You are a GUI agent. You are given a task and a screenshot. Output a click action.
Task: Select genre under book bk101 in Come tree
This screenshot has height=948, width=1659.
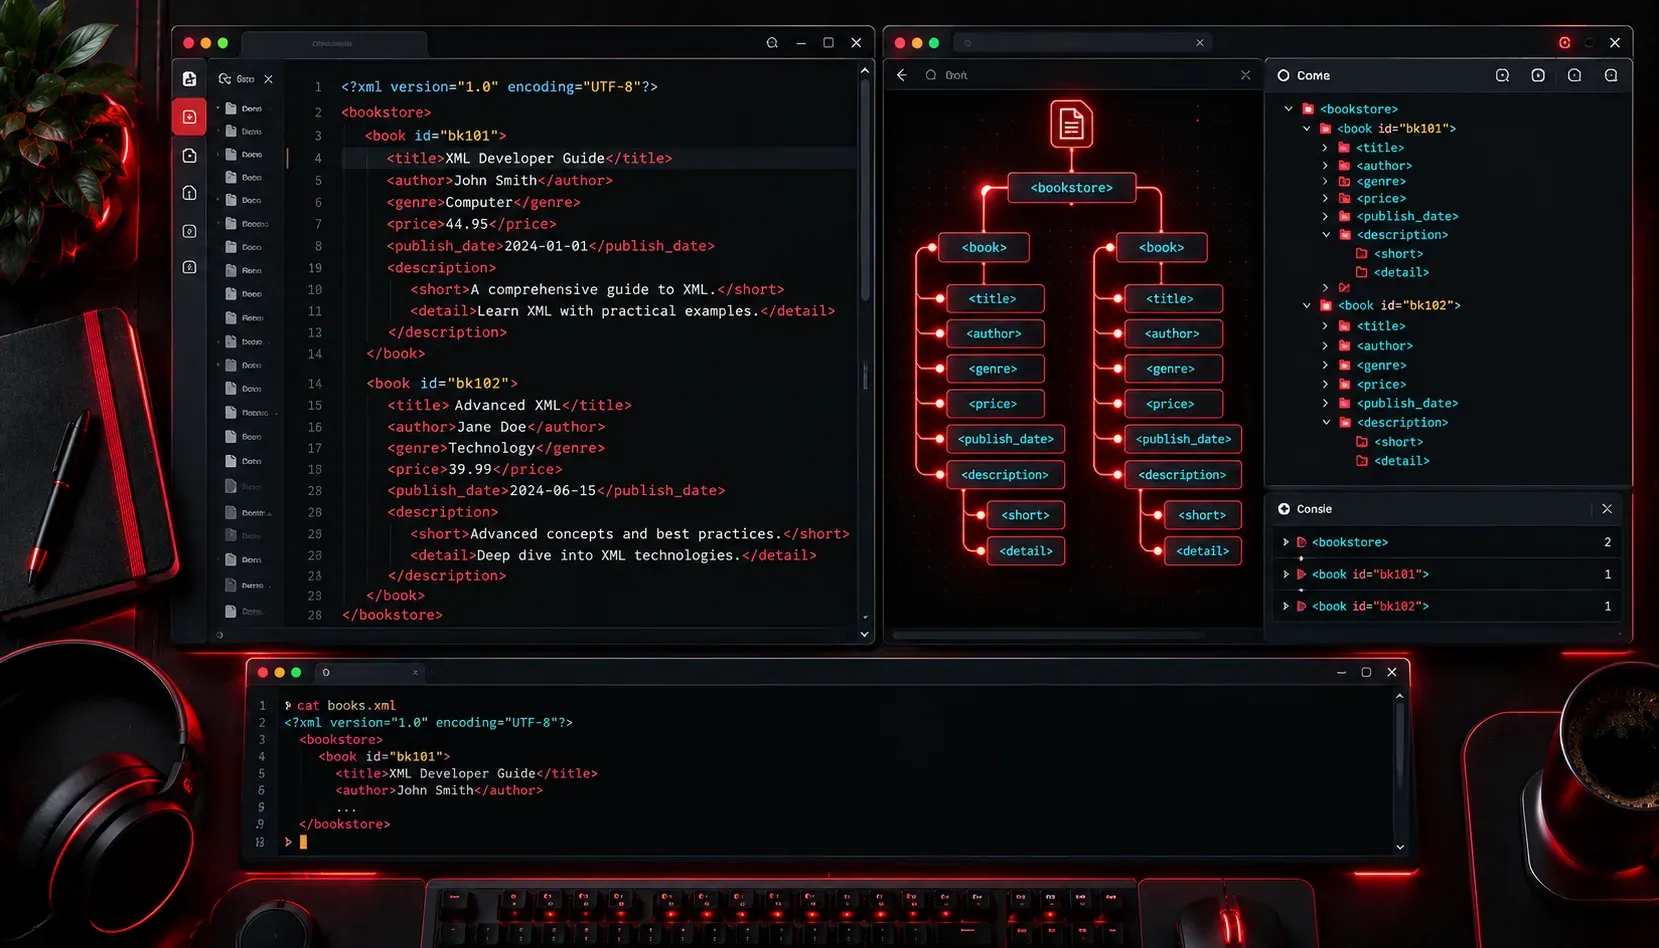tap(1381, 182)
